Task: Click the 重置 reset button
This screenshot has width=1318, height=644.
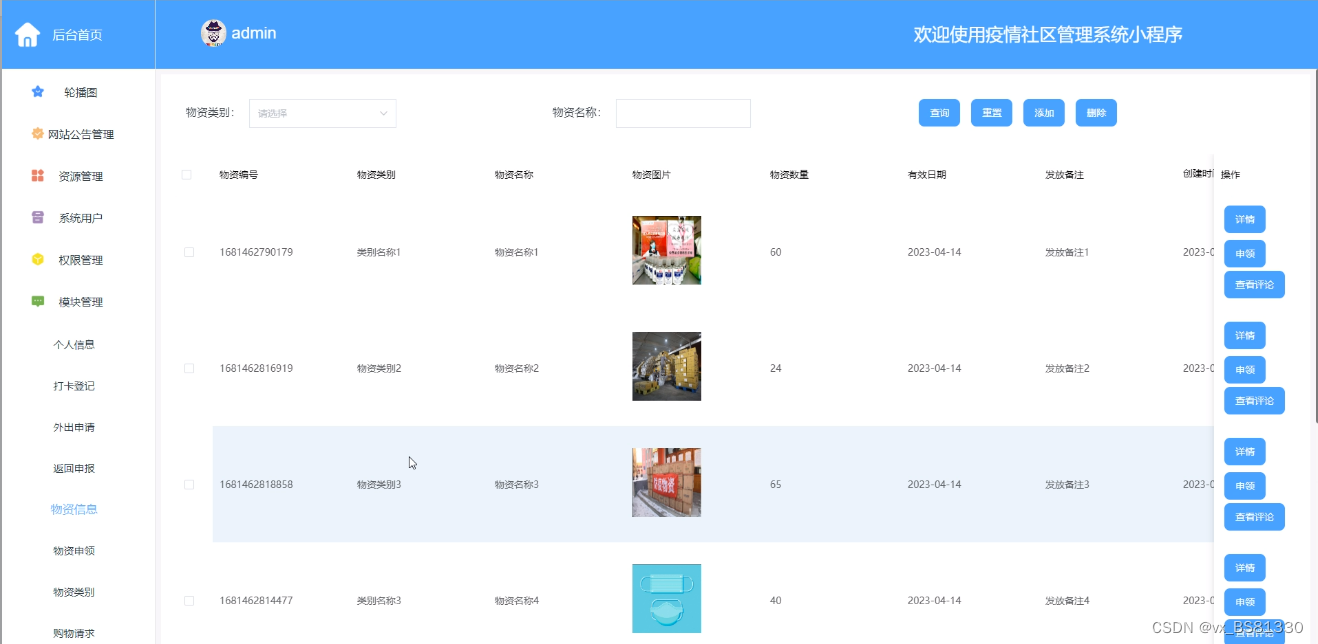Action: [992, 113]
